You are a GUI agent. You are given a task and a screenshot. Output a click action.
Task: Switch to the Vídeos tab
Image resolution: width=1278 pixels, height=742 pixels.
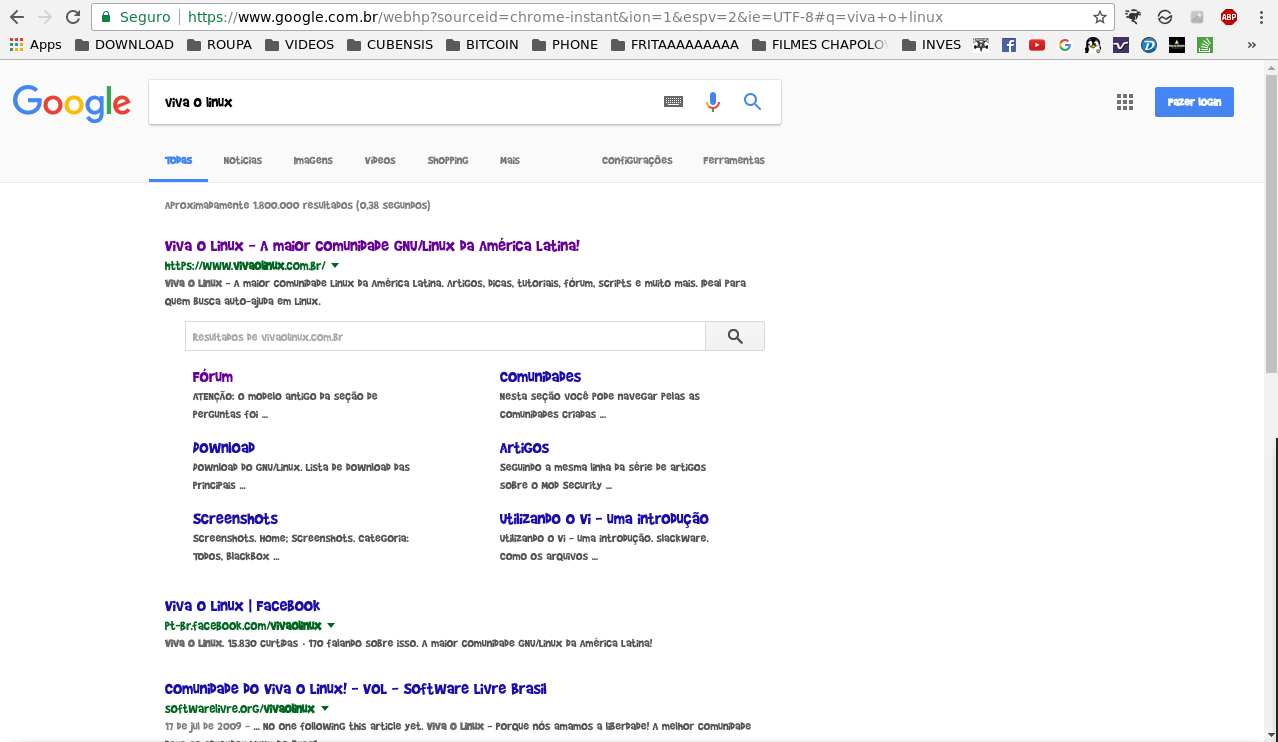(380, 160)
